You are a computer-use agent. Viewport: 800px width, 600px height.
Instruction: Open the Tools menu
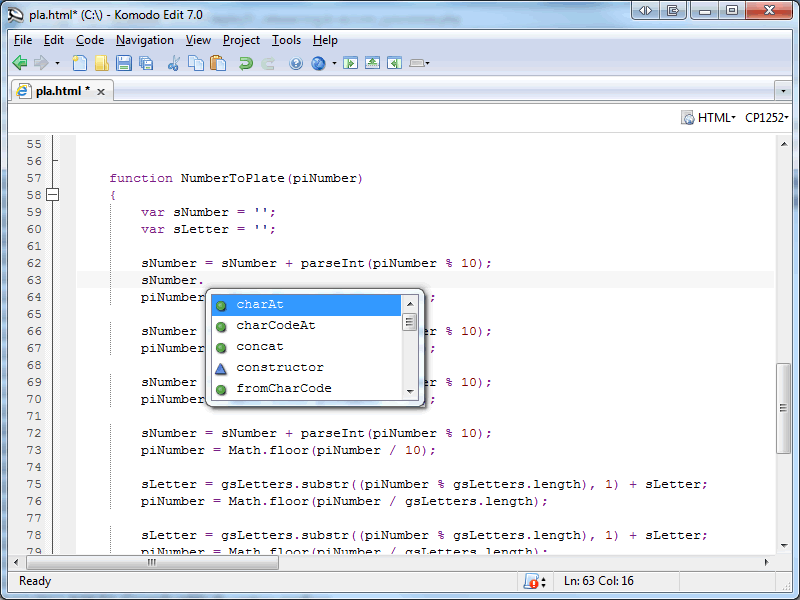[286, 40]
